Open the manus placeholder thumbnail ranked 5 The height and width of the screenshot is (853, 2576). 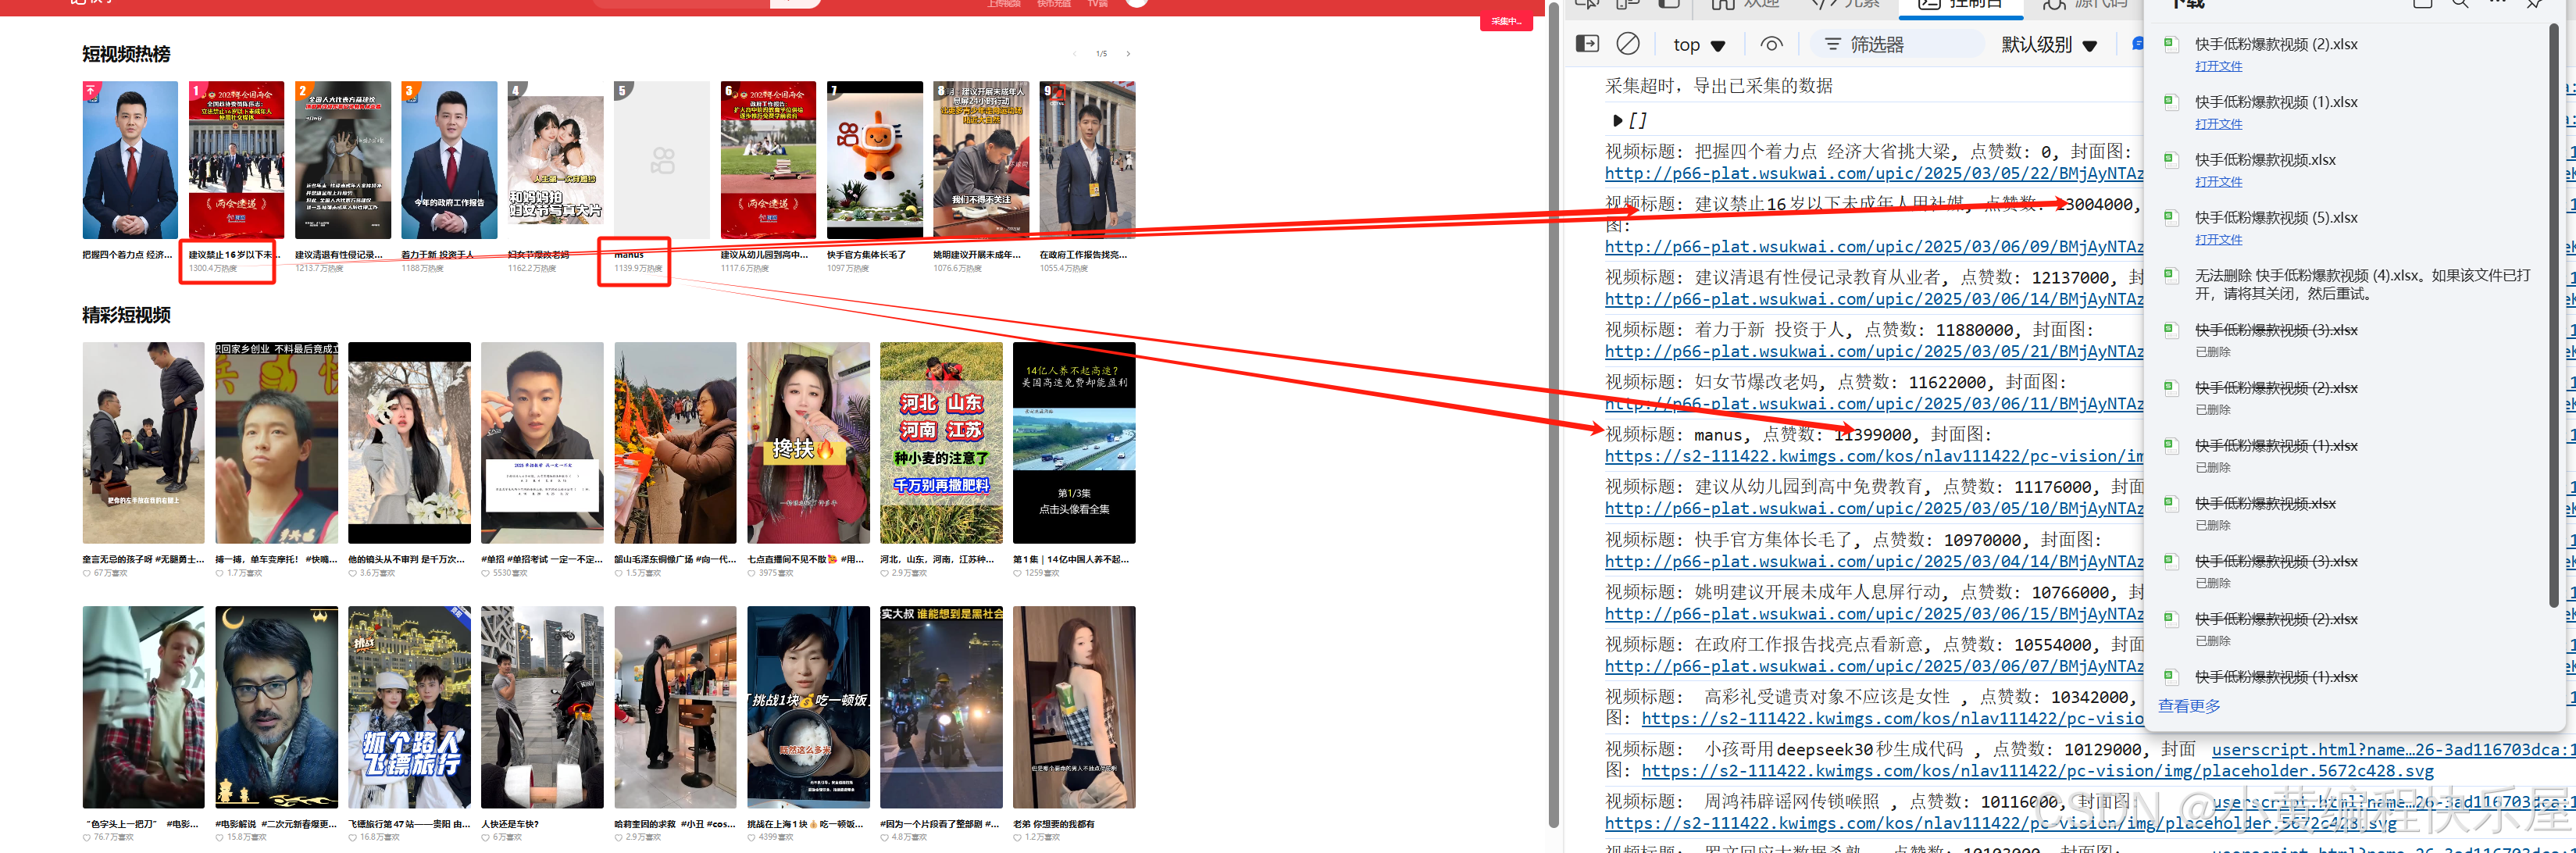(662, 160)
